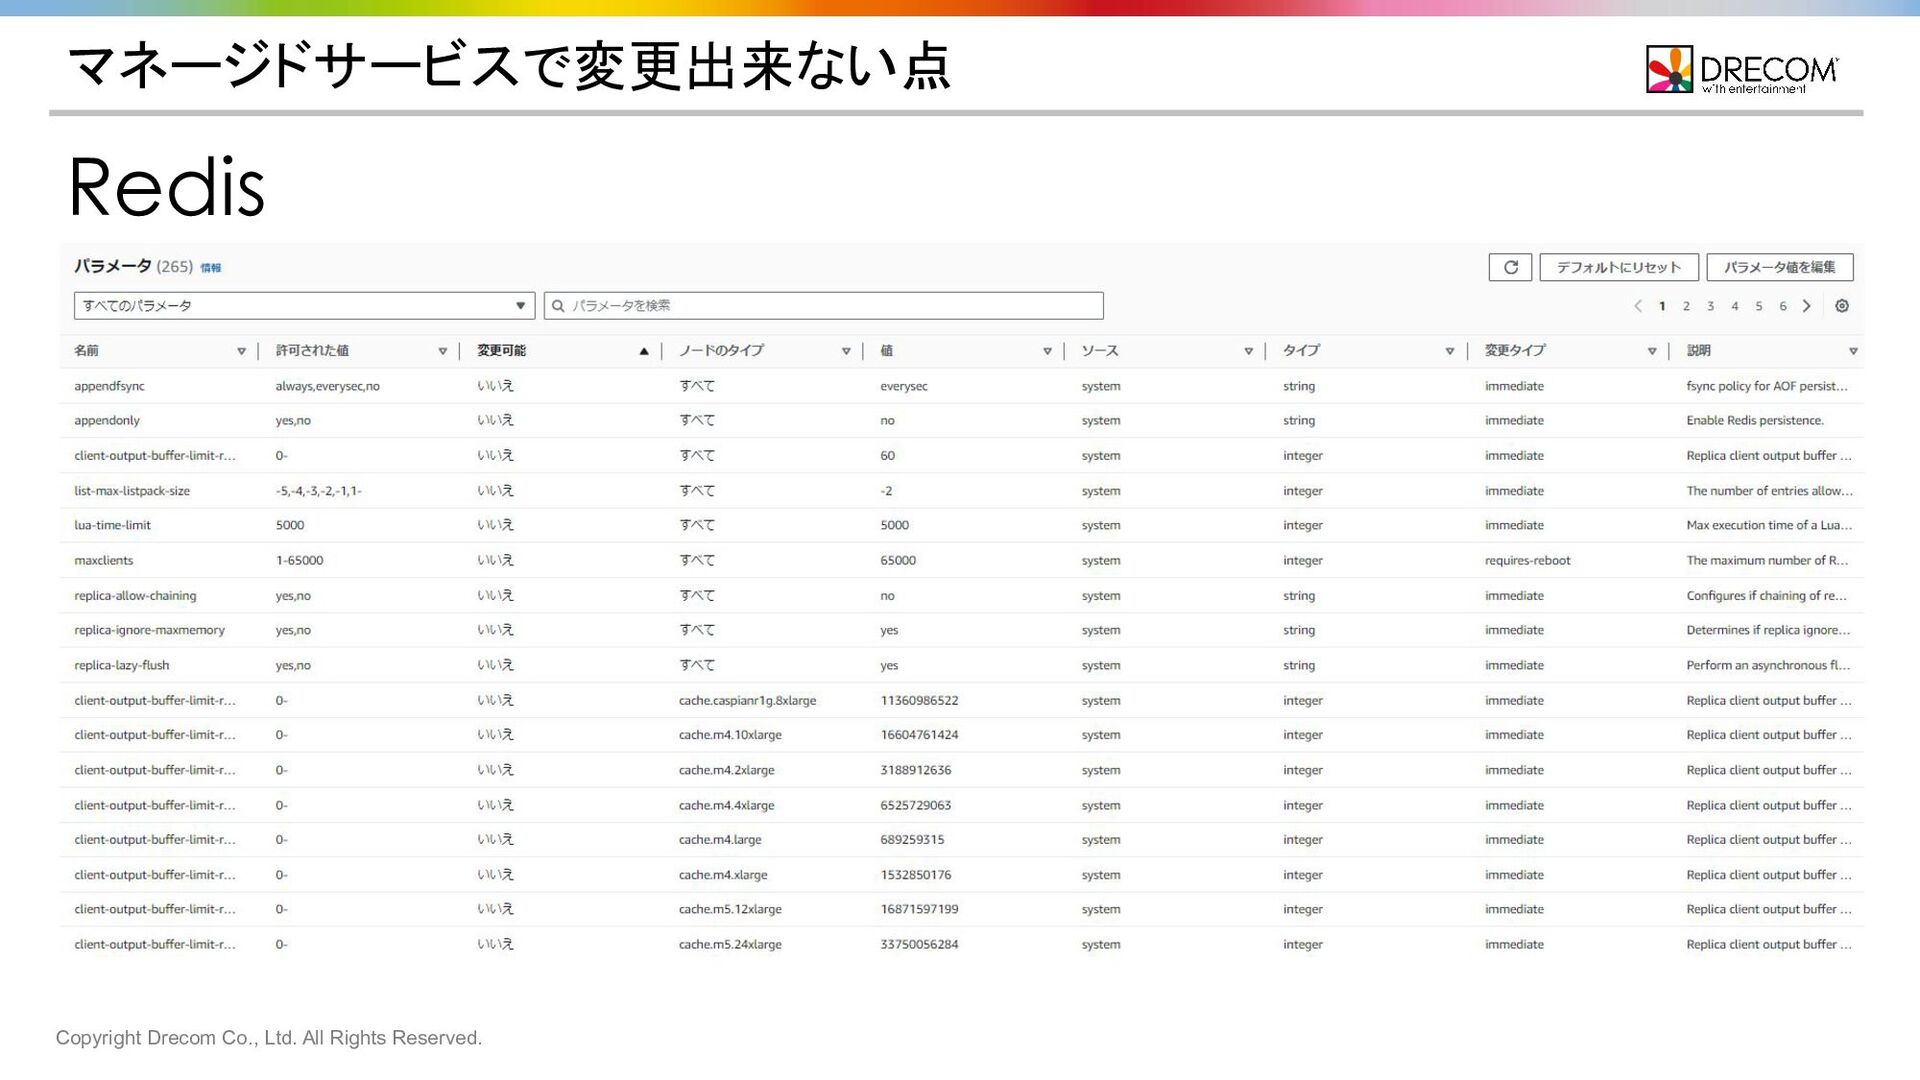Toggle 変更可能 ascending sort arrow
Viewport: 1920px width, 1080px height.
[644, 351]
